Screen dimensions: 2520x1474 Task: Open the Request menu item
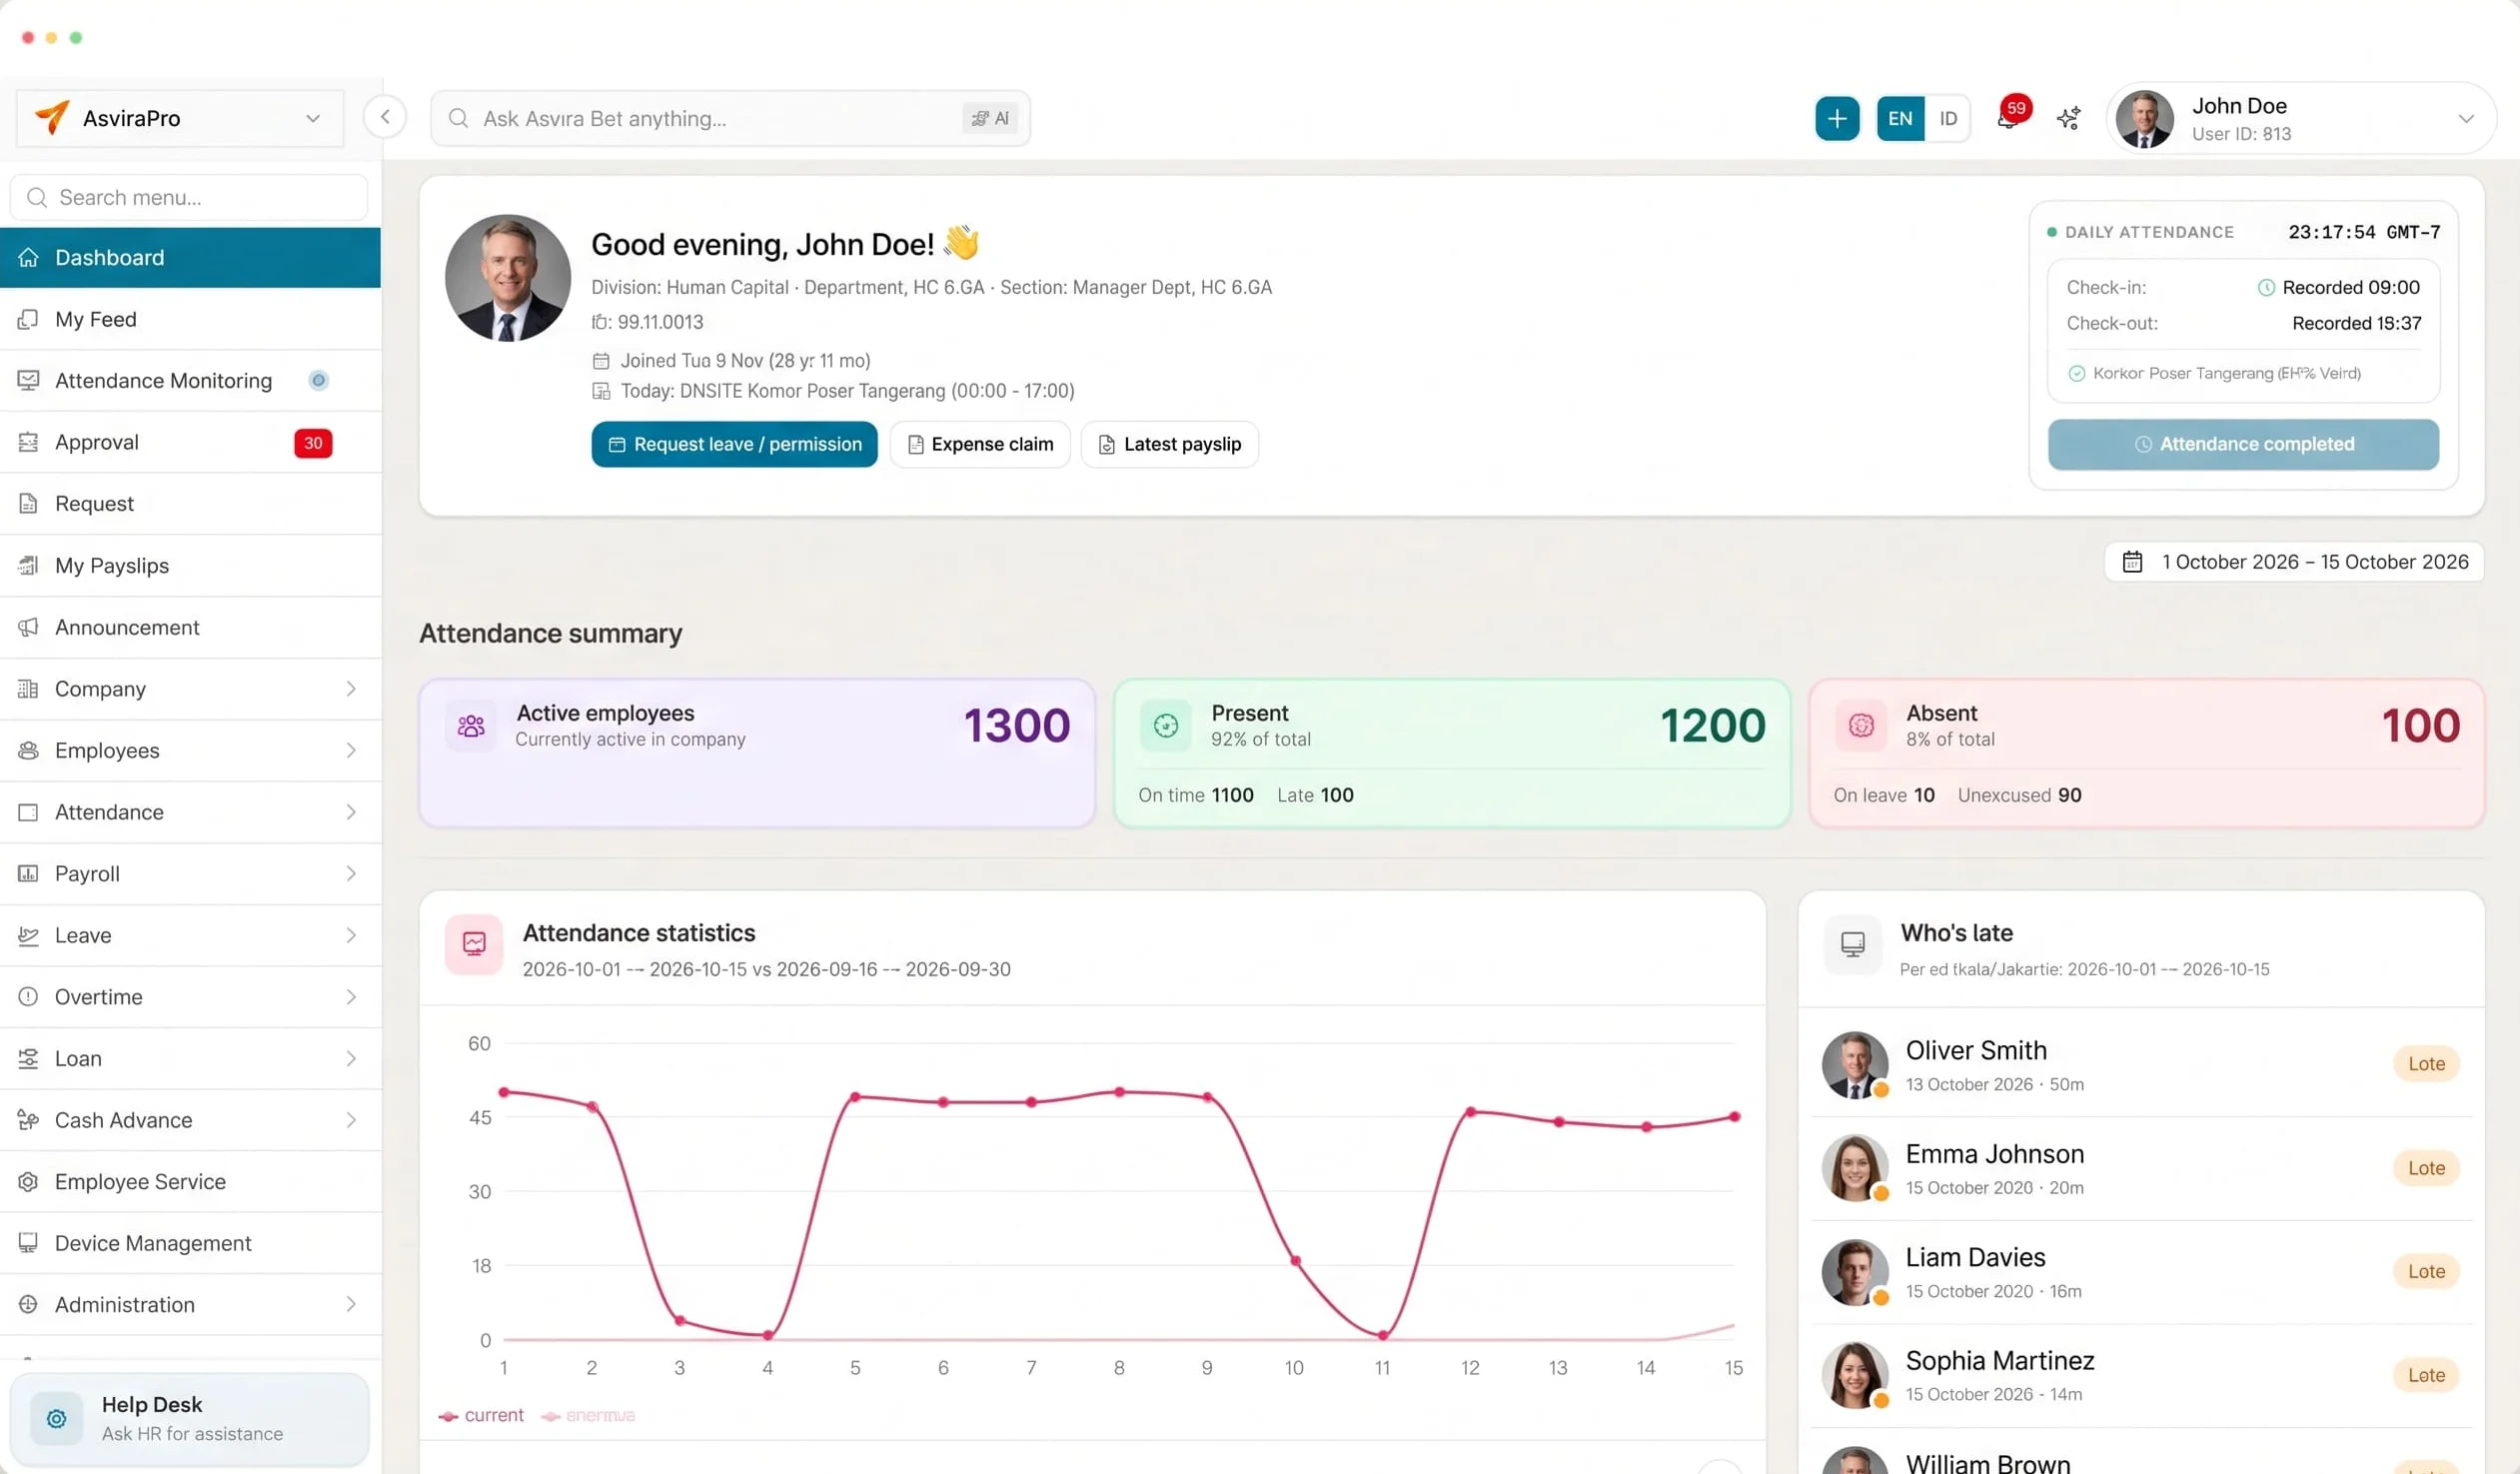pyautogui.click(x=190, y=503)
